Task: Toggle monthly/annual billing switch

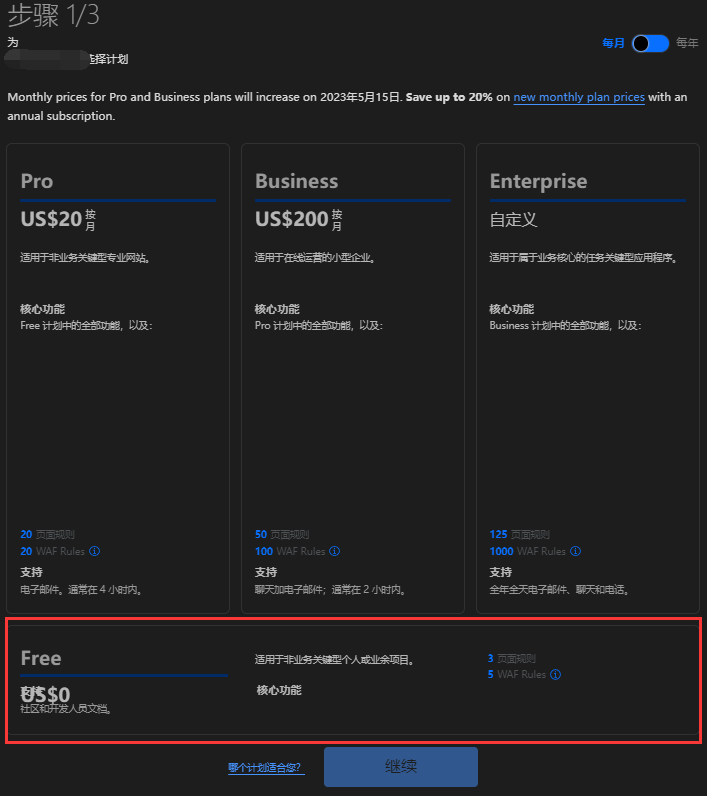Action: 650,43
